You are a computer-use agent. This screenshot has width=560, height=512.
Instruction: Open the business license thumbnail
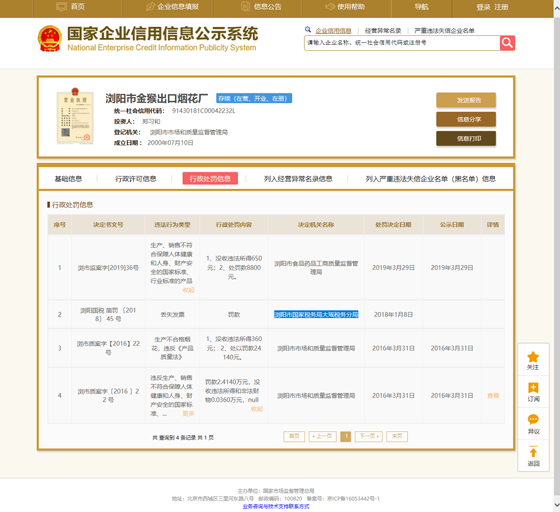tap(75, 116)
